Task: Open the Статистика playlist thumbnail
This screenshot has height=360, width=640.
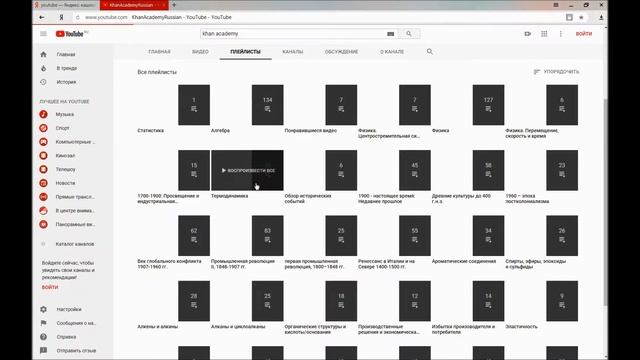Action: click(173, 105)
